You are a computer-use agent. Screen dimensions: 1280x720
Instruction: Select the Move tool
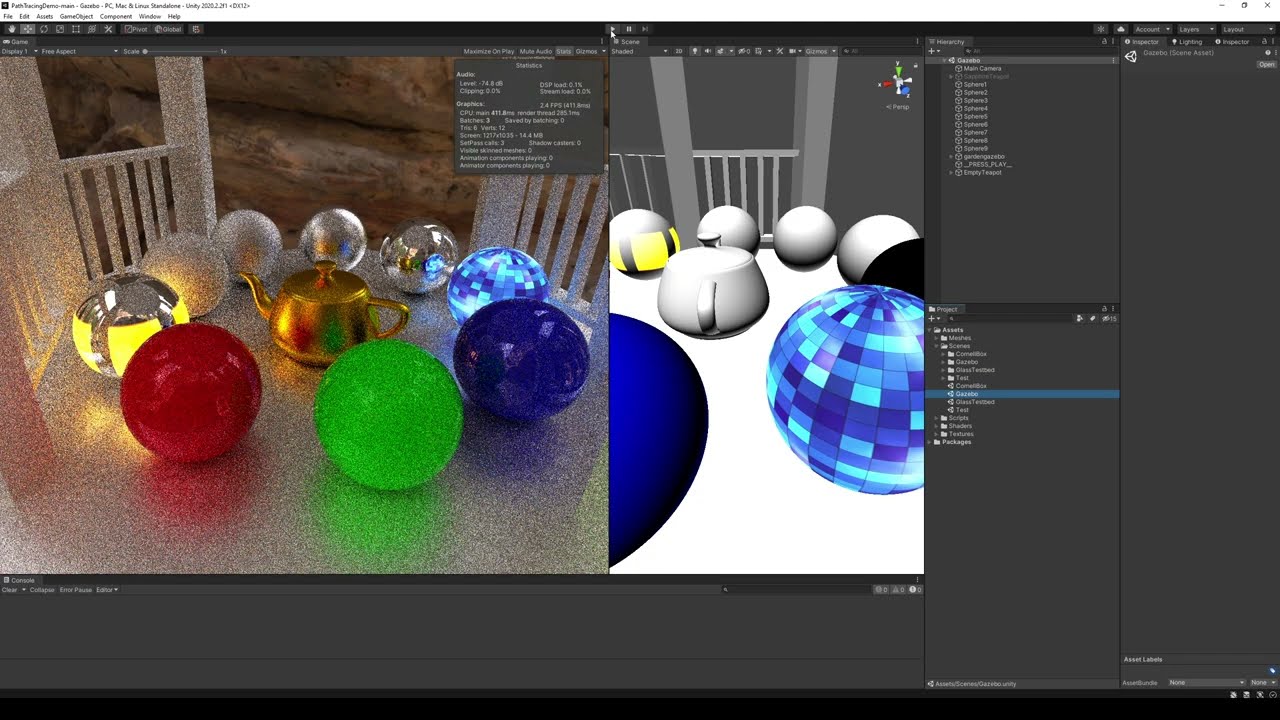coord(28,29)
